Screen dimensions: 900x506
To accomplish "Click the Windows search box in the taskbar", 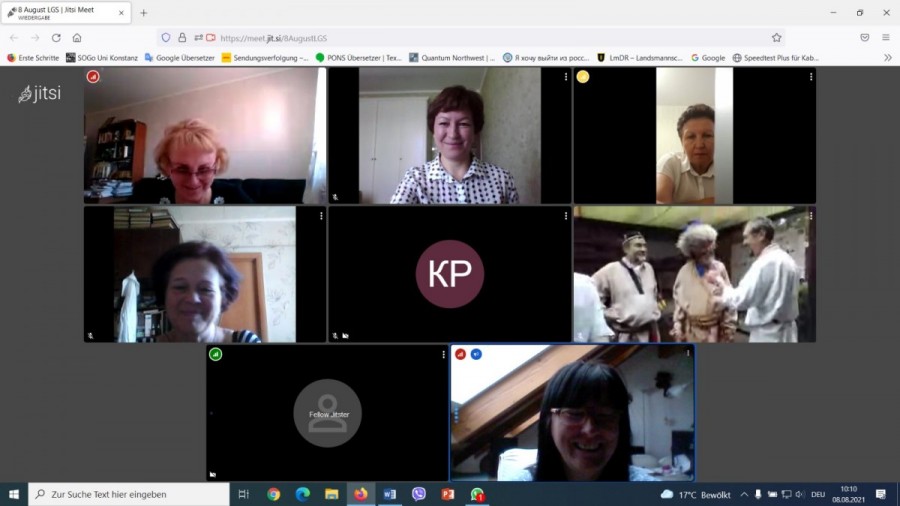I will click(130, 494).
